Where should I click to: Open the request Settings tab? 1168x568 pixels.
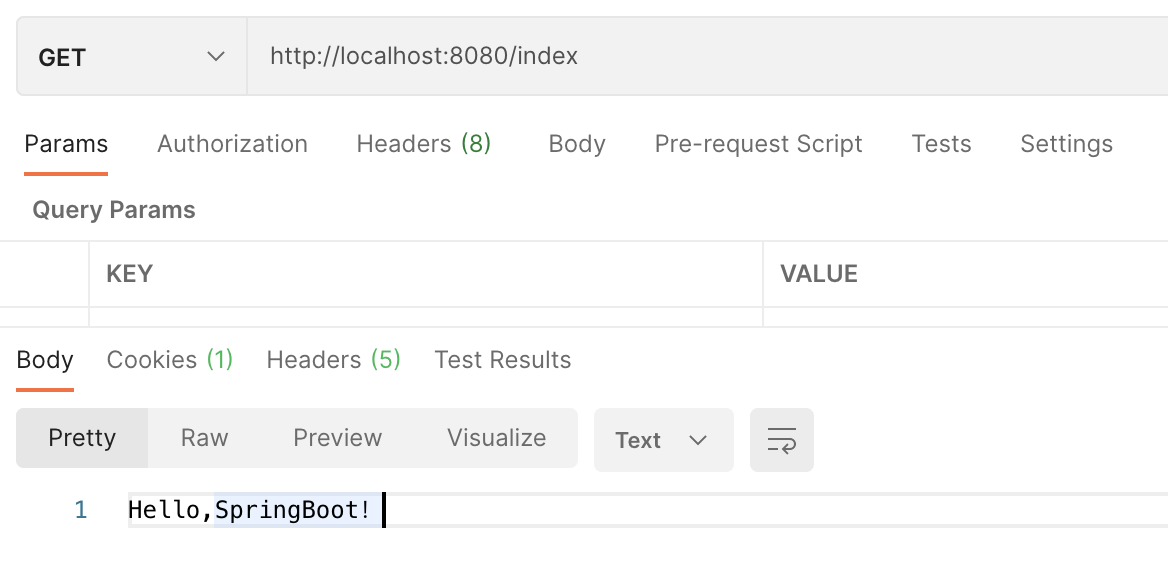[1066, 144]
